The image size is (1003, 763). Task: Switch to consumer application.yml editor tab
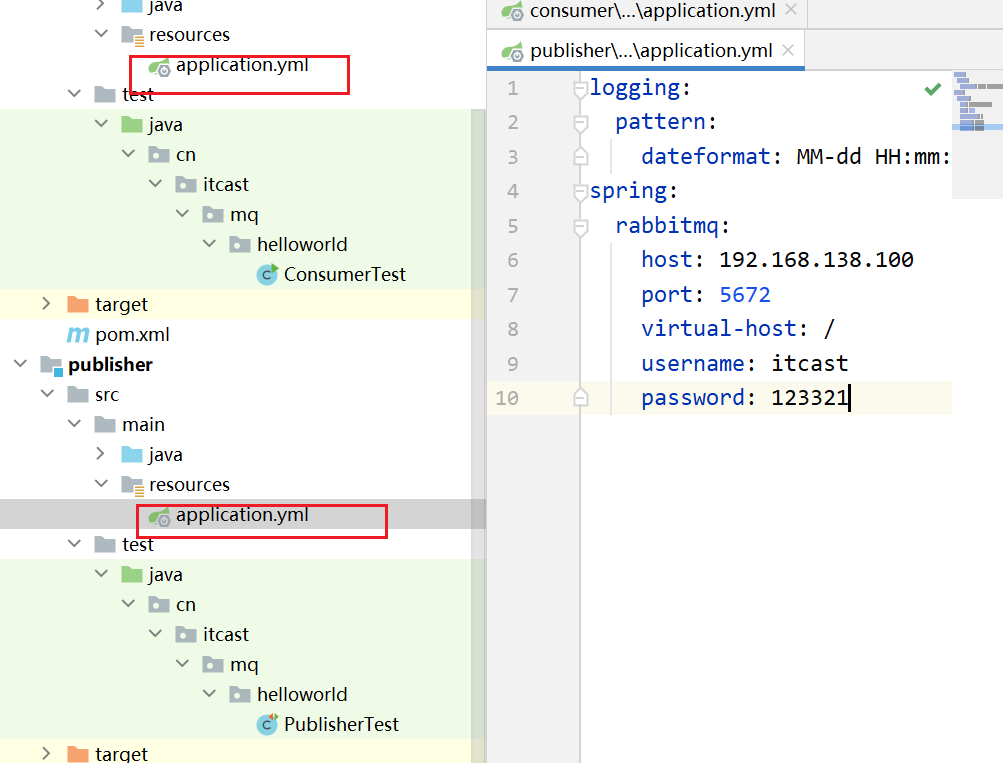[647, 12]
